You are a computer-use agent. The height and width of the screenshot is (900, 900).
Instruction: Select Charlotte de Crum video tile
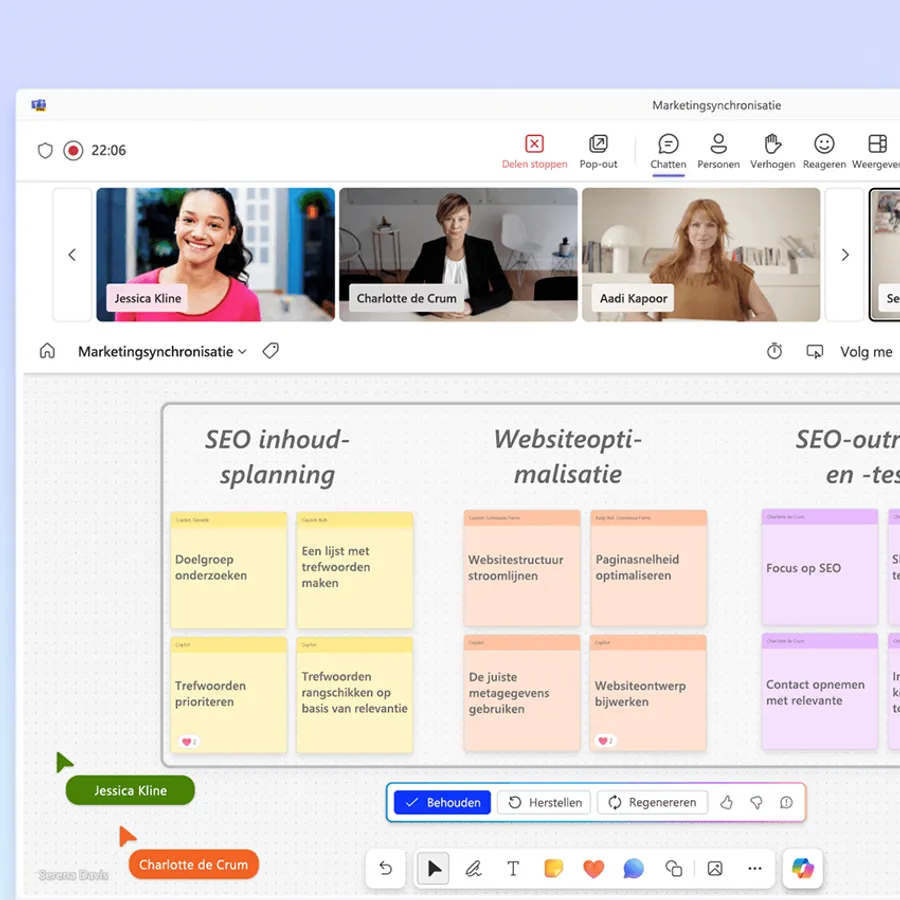(458, 254)
